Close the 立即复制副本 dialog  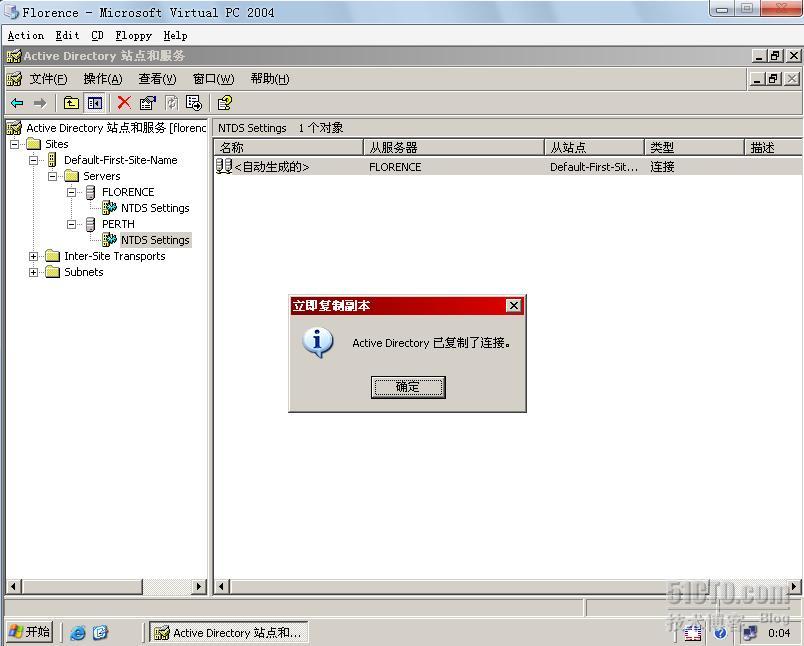tap(513, 306)
